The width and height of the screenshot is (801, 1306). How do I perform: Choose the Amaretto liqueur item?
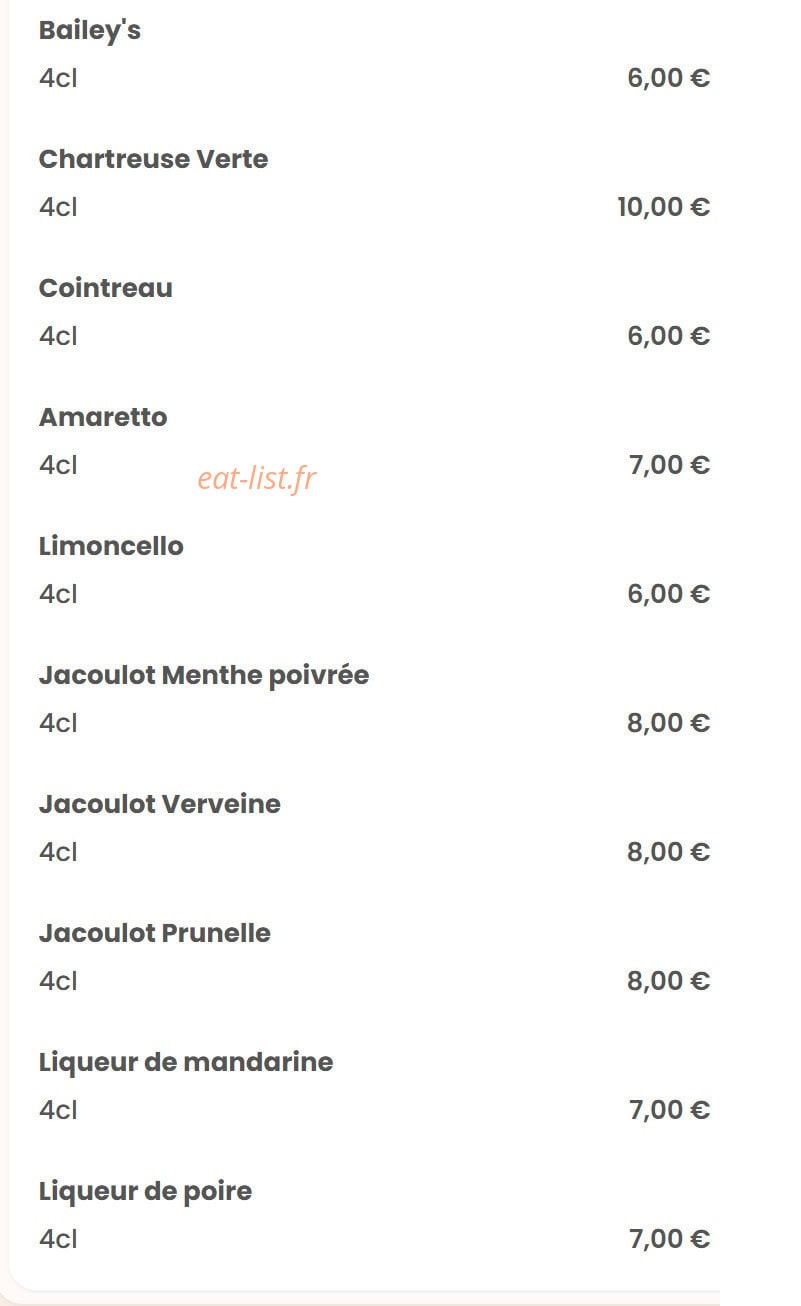(x=103, y=417)
